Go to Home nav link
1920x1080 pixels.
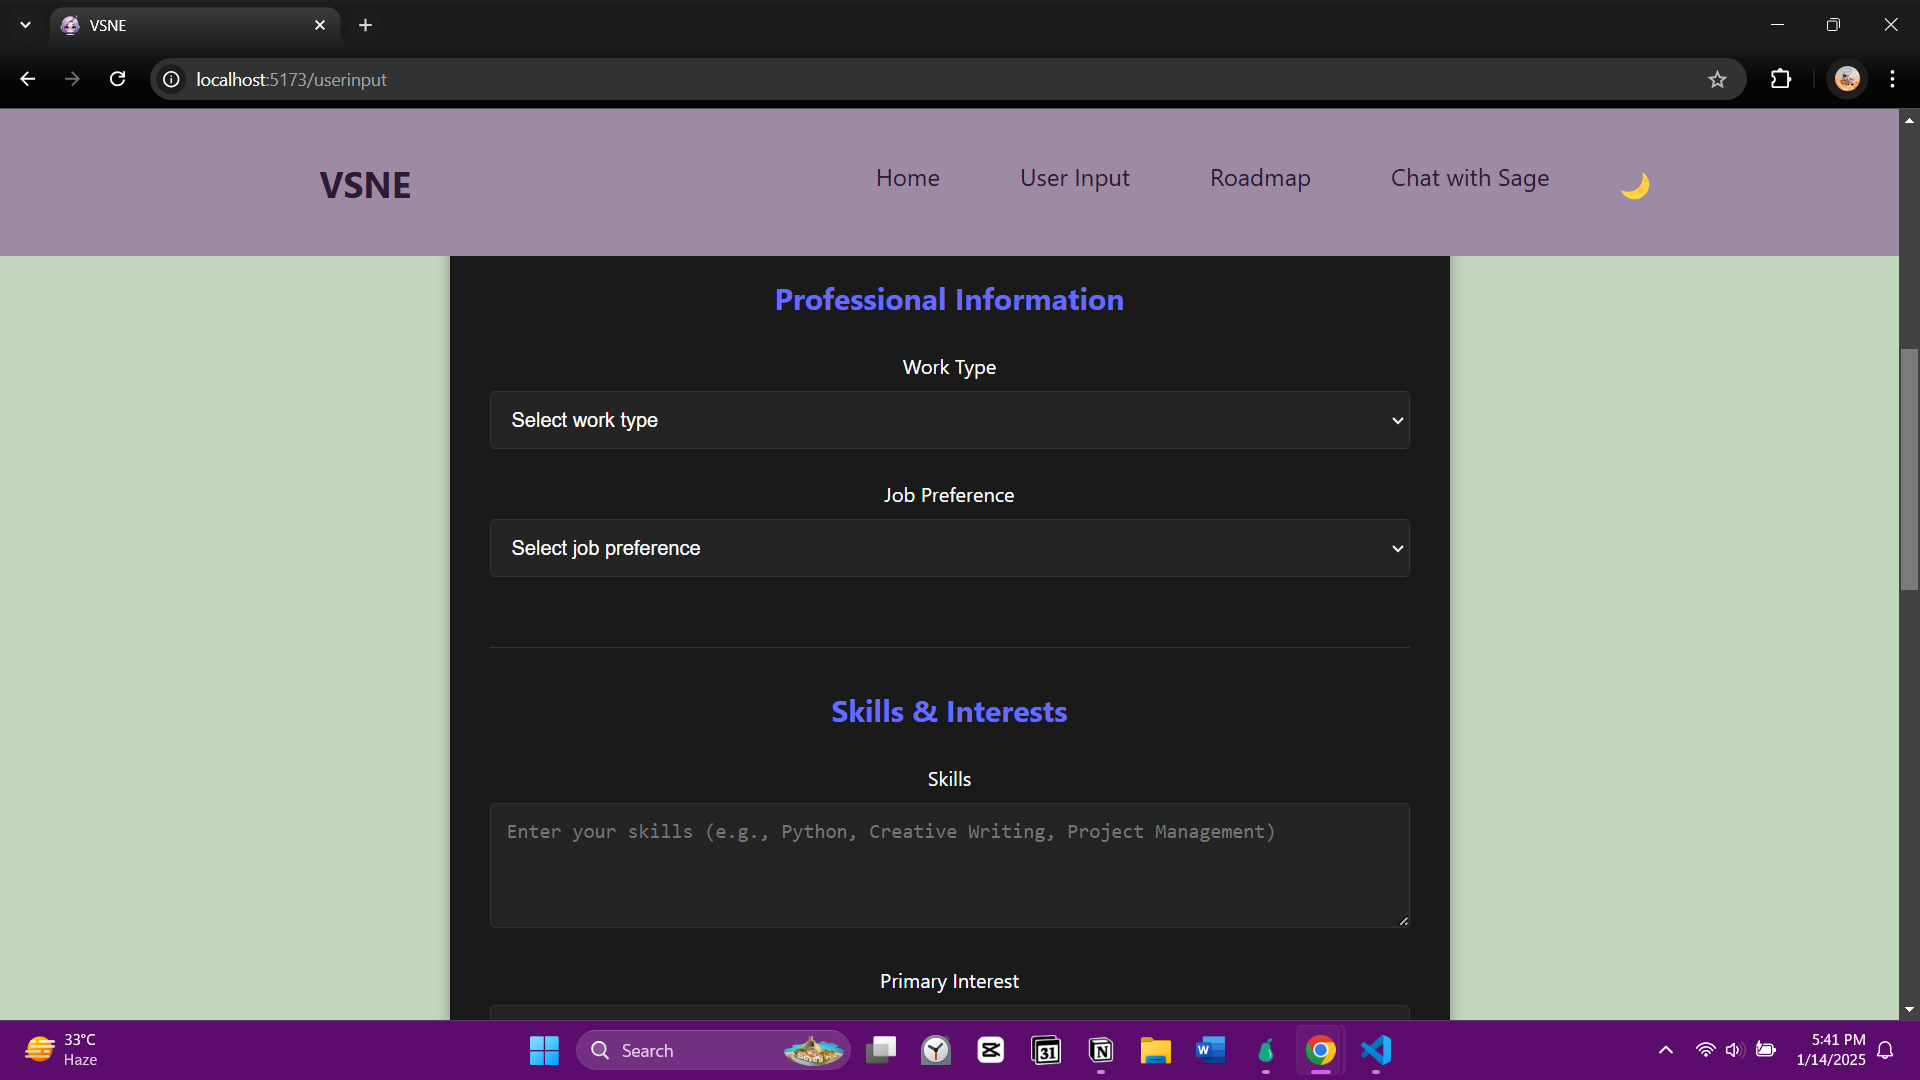(907, 178)
